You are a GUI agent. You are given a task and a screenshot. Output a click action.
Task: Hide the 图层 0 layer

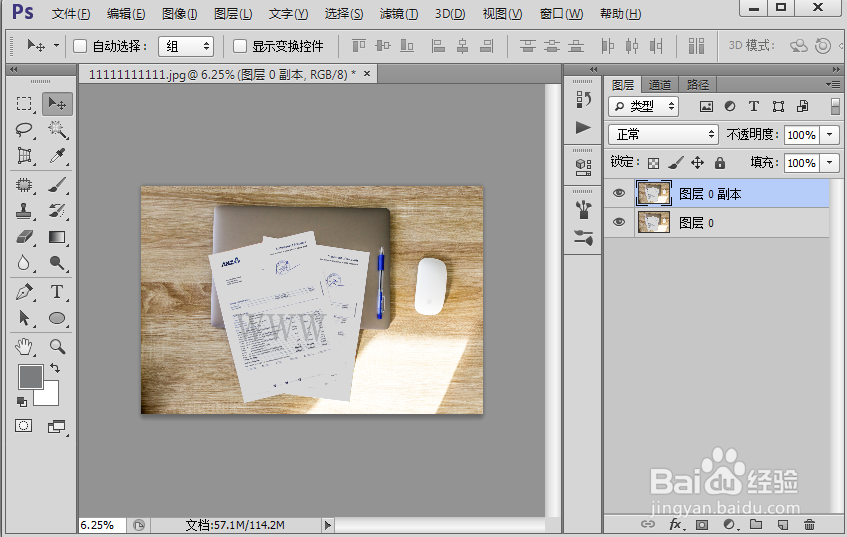619,222
